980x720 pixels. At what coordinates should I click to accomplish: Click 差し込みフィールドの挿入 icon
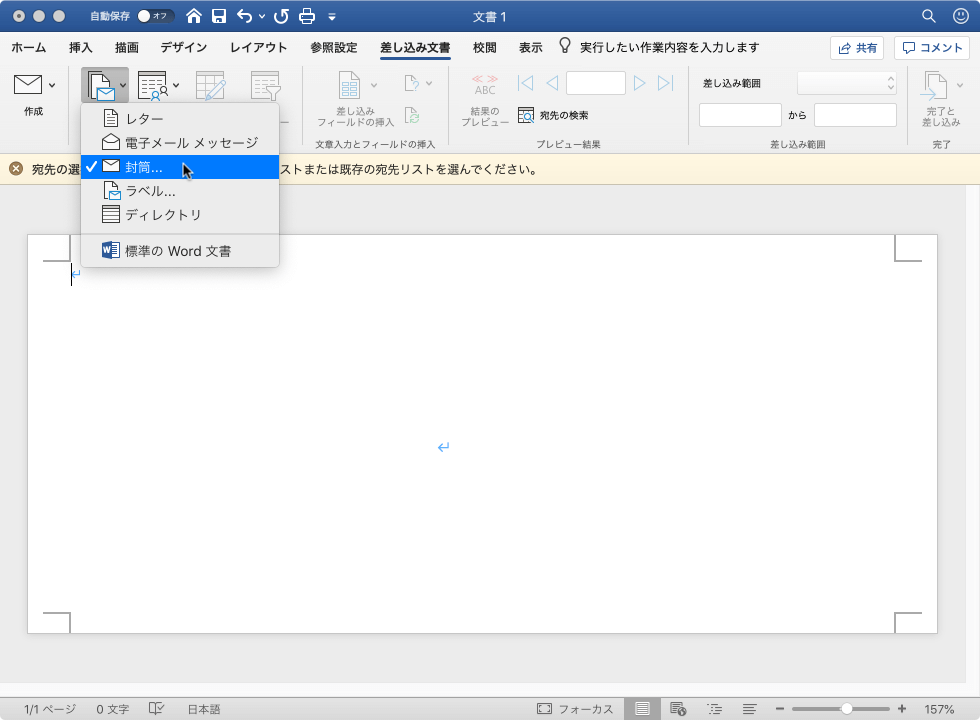coord(349,85)
